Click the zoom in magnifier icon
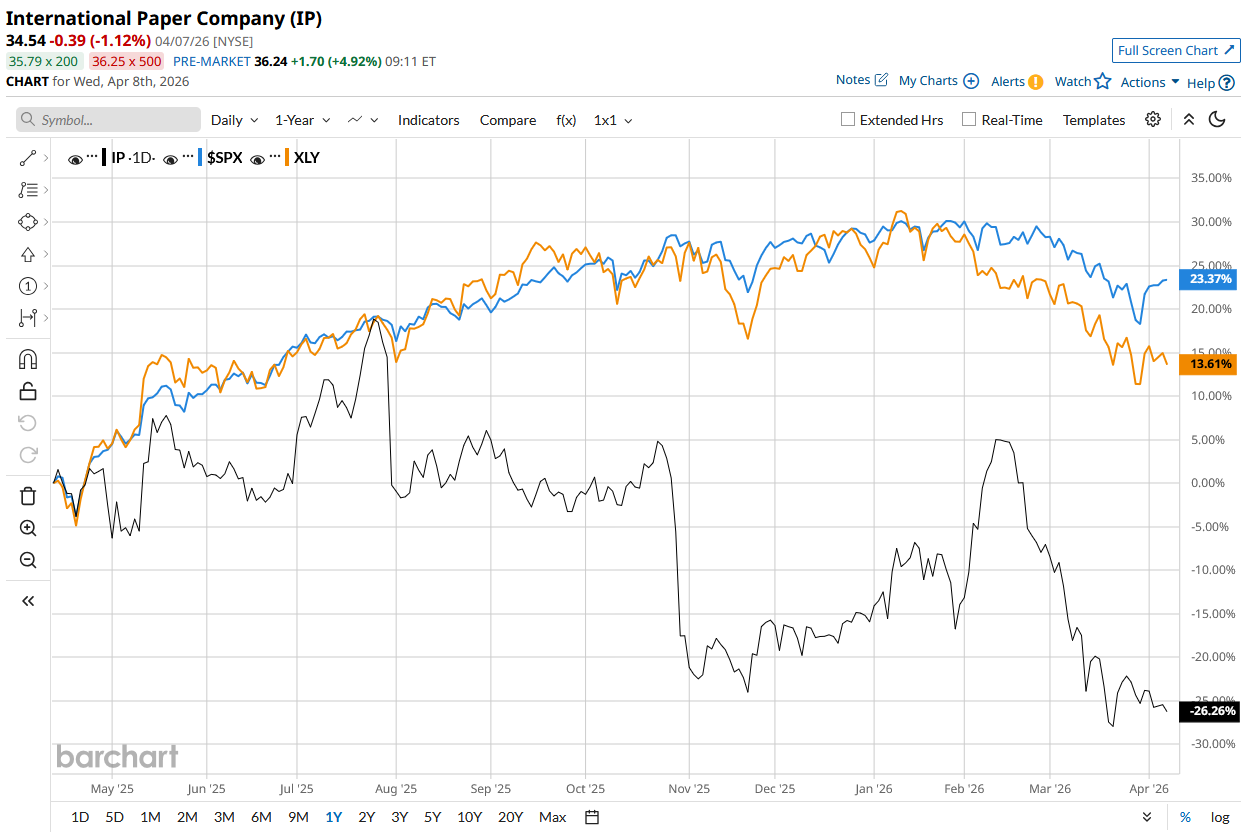 pyautogui.click(x=28, y=528)
